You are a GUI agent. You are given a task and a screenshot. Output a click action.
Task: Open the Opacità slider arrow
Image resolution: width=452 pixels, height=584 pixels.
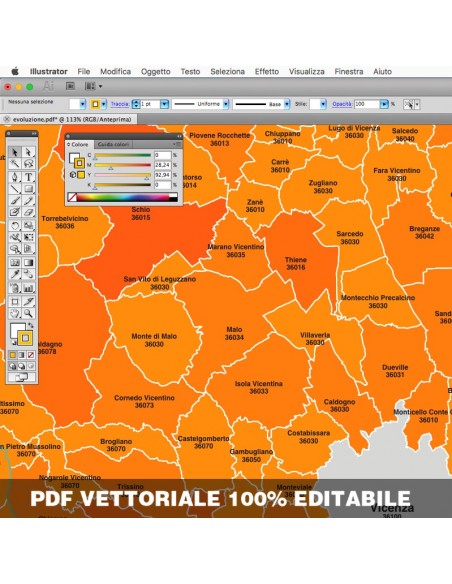coord(384,104)
